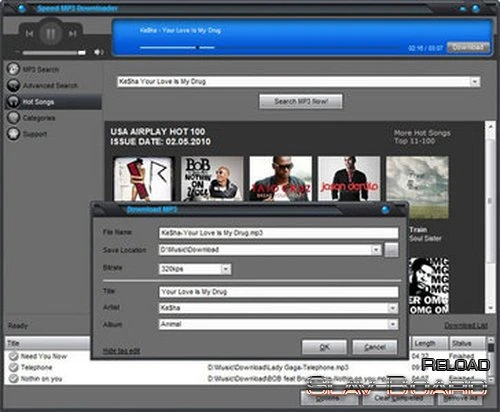This screenshot has width=500, height=412.
Task: Open the OMG album cover thumbnail
Action: coord(429,285)
